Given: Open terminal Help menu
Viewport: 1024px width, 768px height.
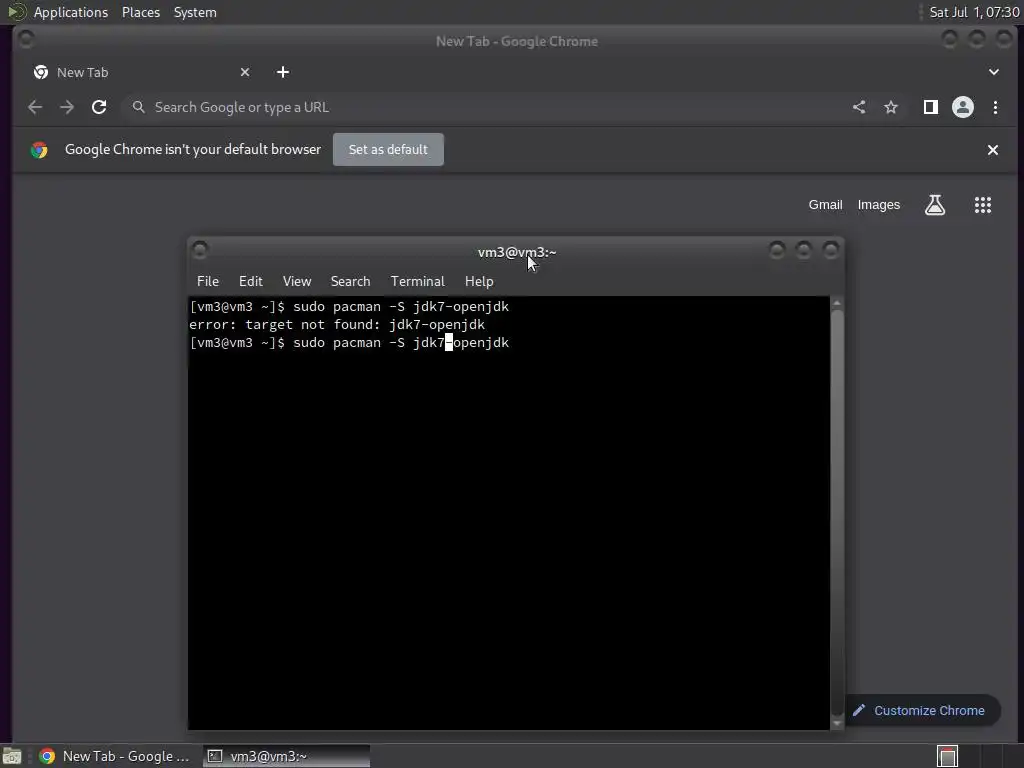Looking at the screenshot, I should click(x=479, y=281).
